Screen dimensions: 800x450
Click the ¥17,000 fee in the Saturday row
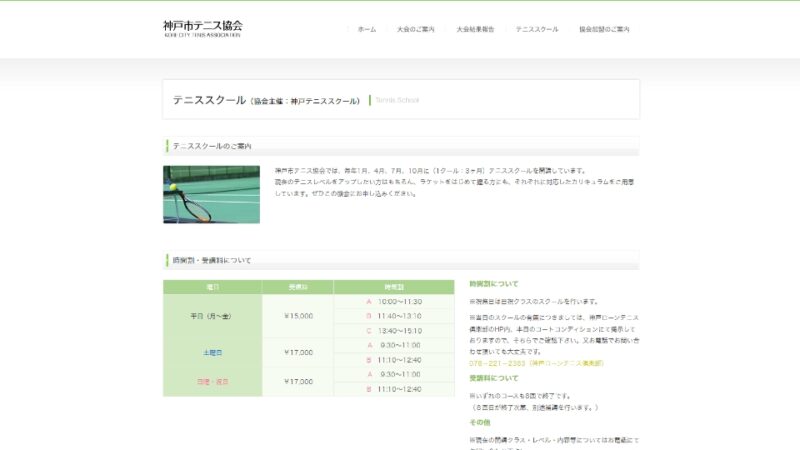298,353
